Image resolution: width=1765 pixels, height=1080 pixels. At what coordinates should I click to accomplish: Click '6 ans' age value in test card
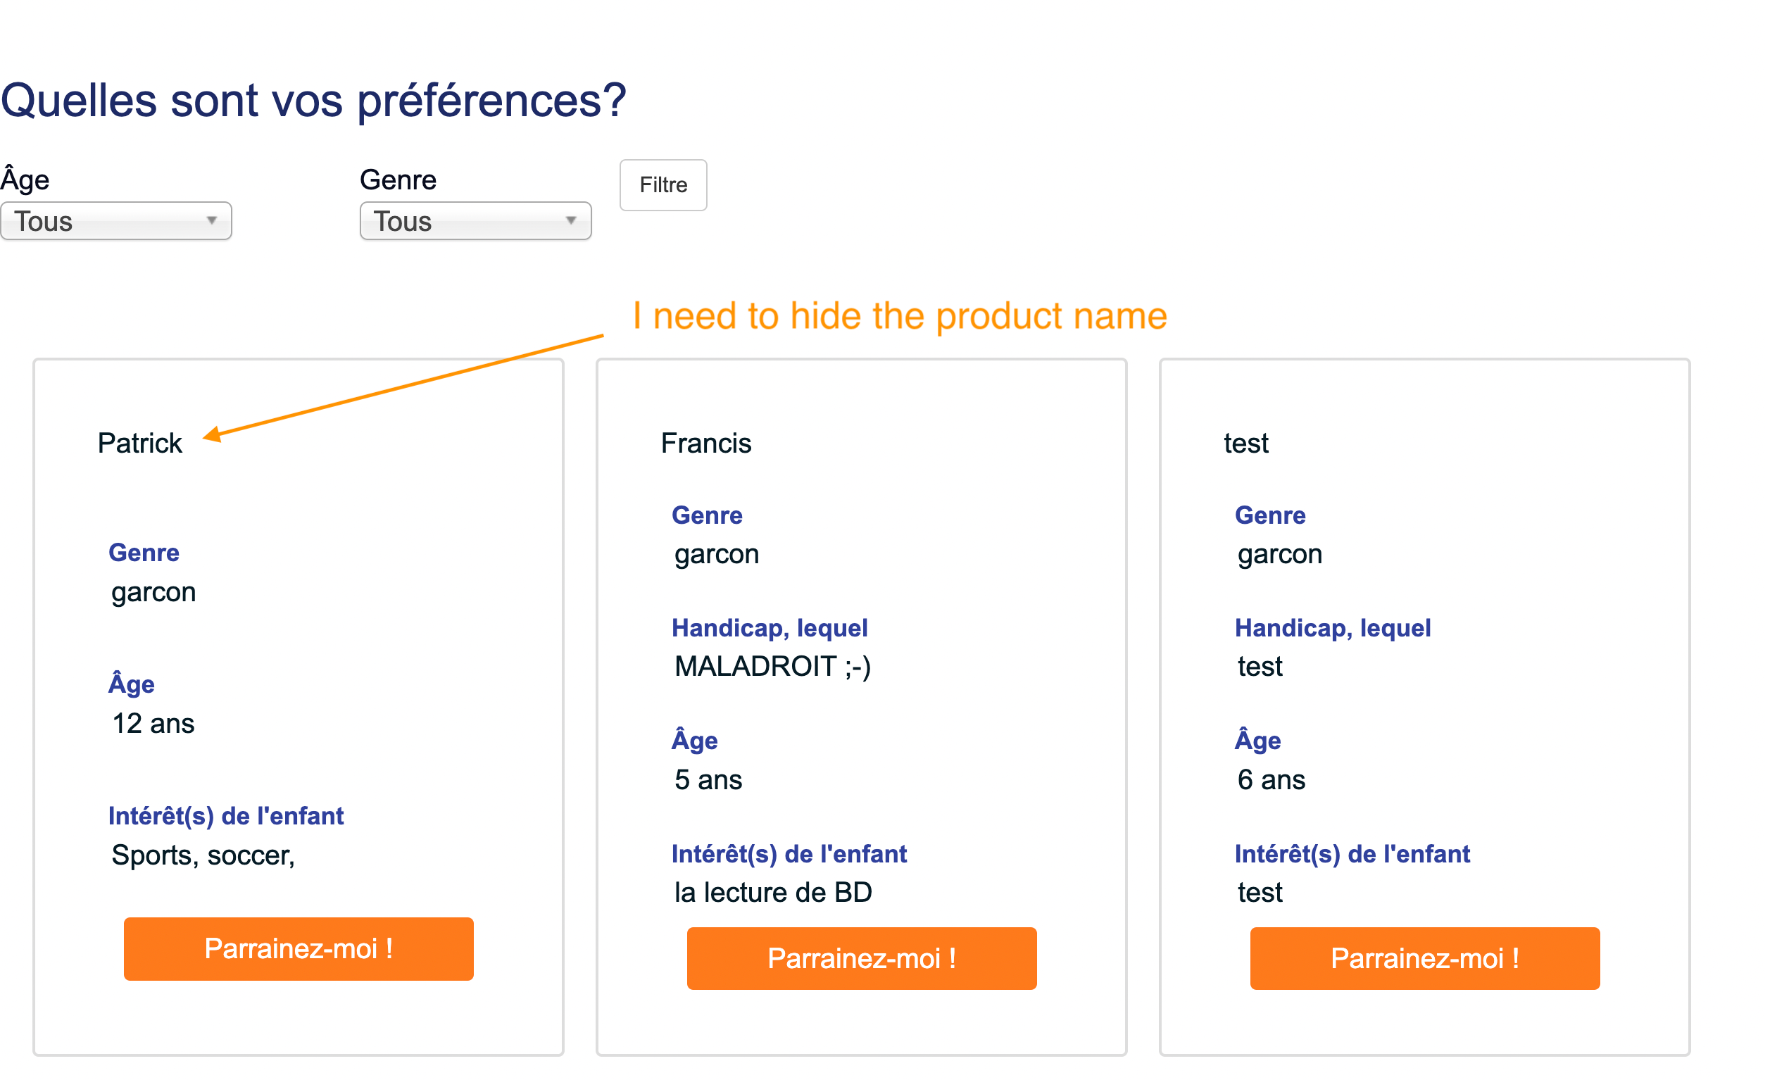[1271, 780]
